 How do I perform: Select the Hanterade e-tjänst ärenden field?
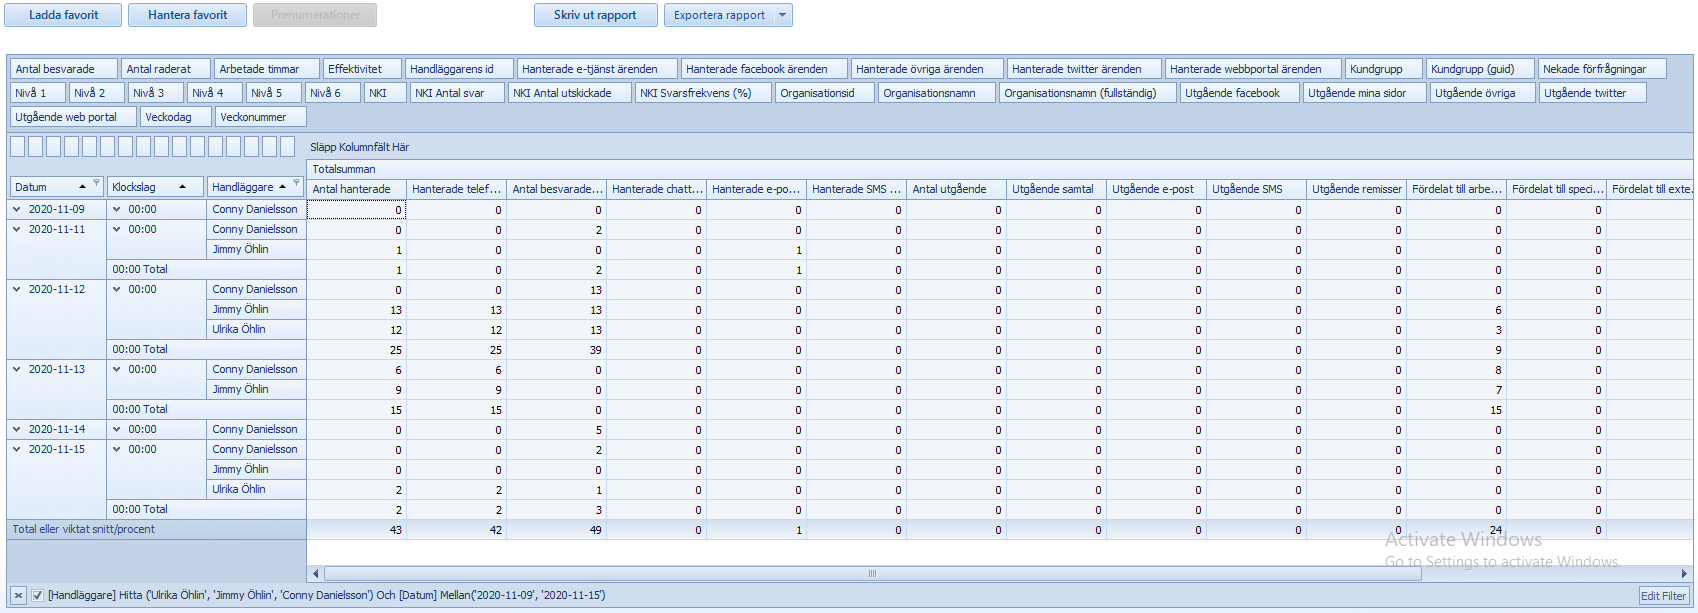tap(597, 69)
